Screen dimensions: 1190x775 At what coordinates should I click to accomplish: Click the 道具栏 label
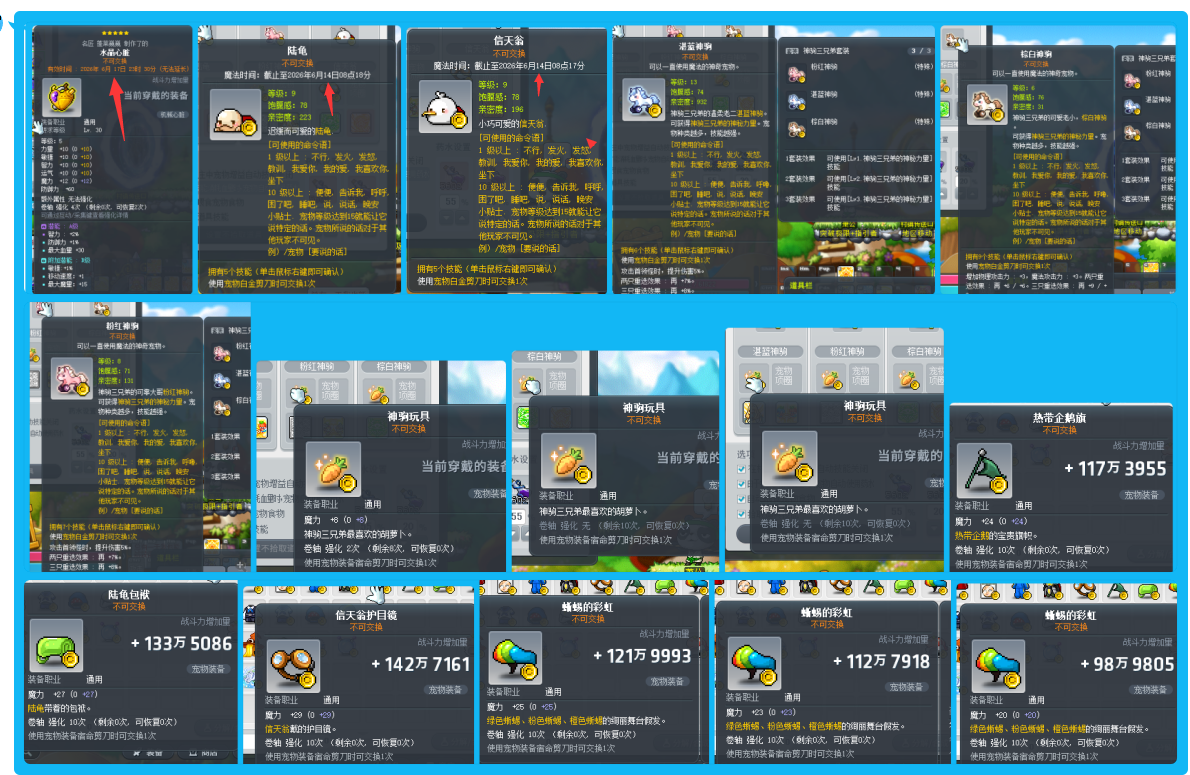(x=801, y=285)
